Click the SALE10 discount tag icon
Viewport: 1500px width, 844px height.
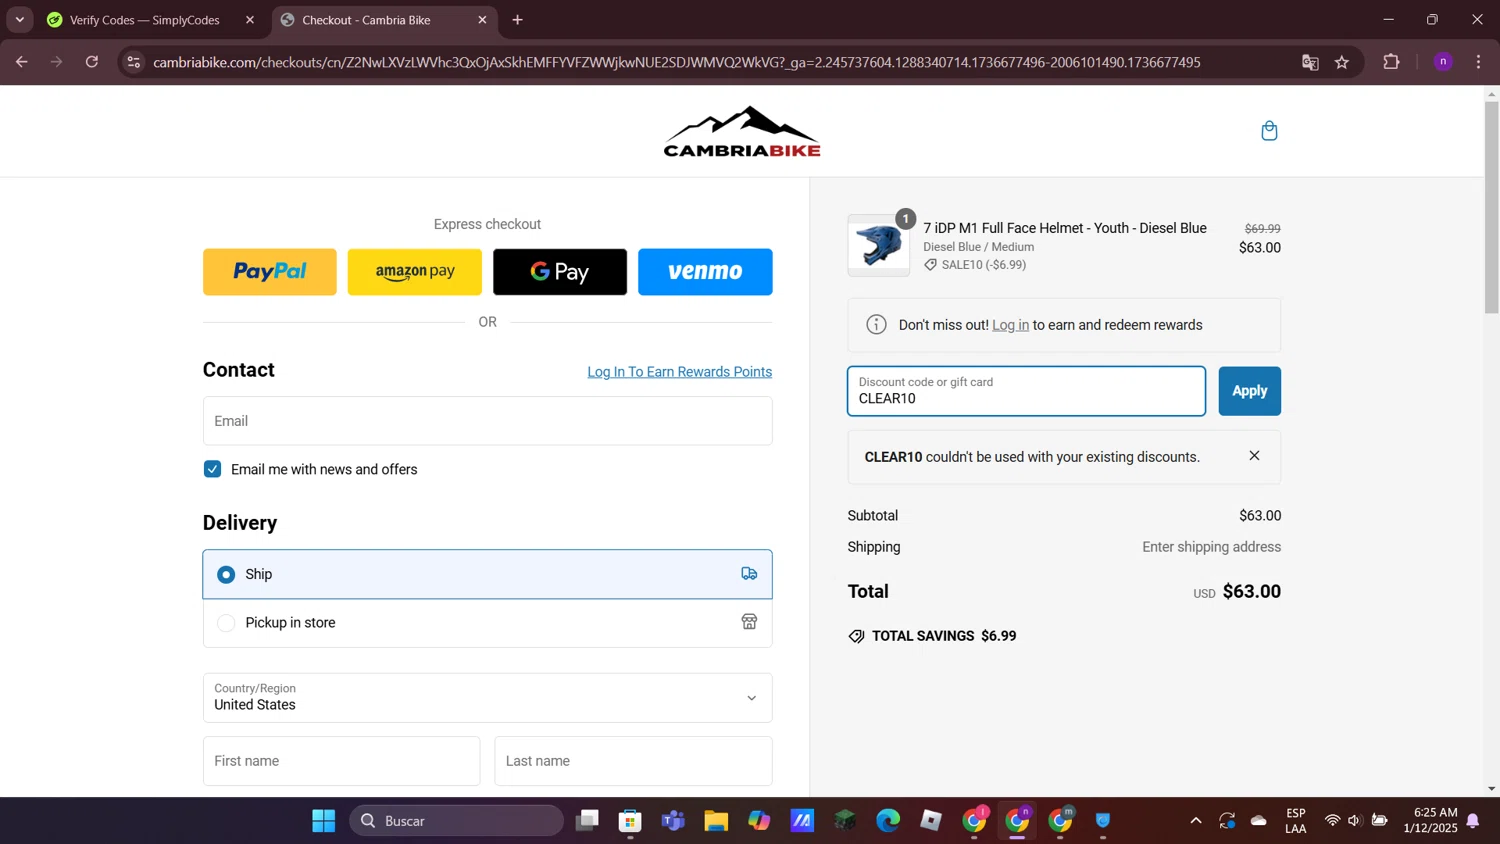pos(930,265)
